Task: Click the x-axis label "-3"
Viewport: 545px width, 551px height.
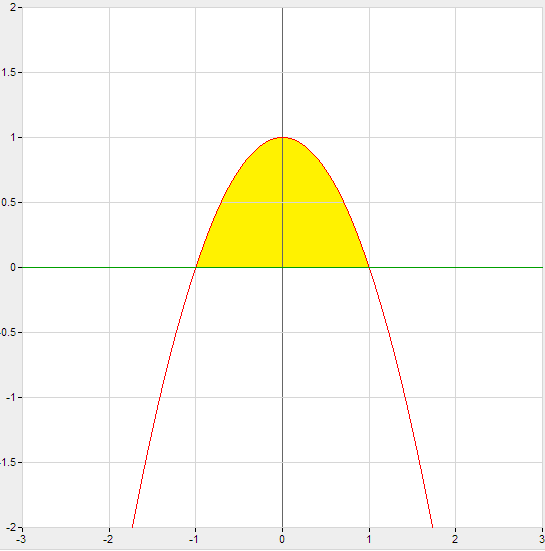Action: click(21, 539)
